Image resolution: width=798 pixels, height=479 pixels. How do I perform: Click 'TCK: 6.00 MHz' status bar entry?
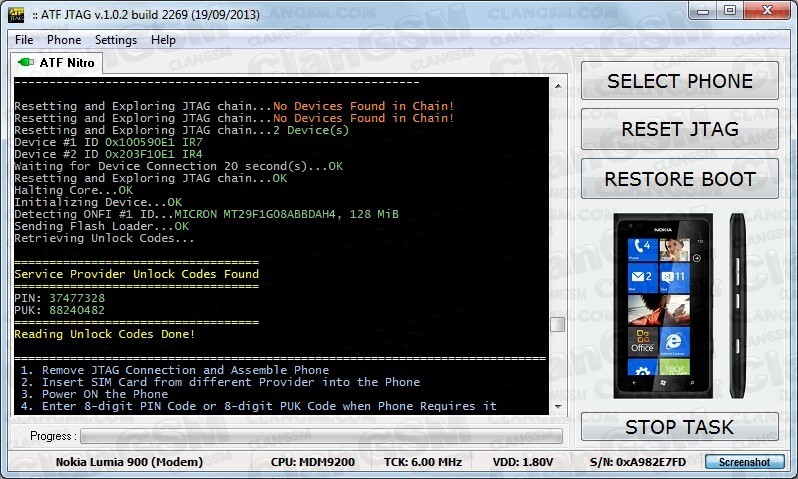tap(422, 462)
